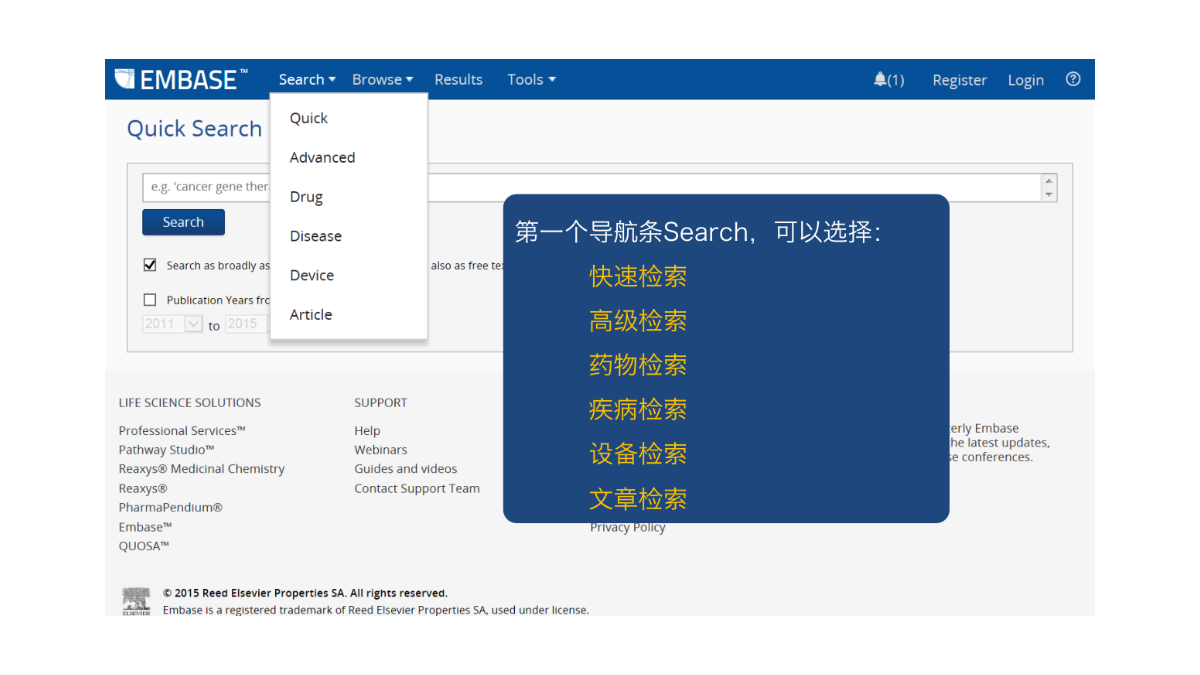
Task: Click the 2015 end year field
Action: click(247, 324)
